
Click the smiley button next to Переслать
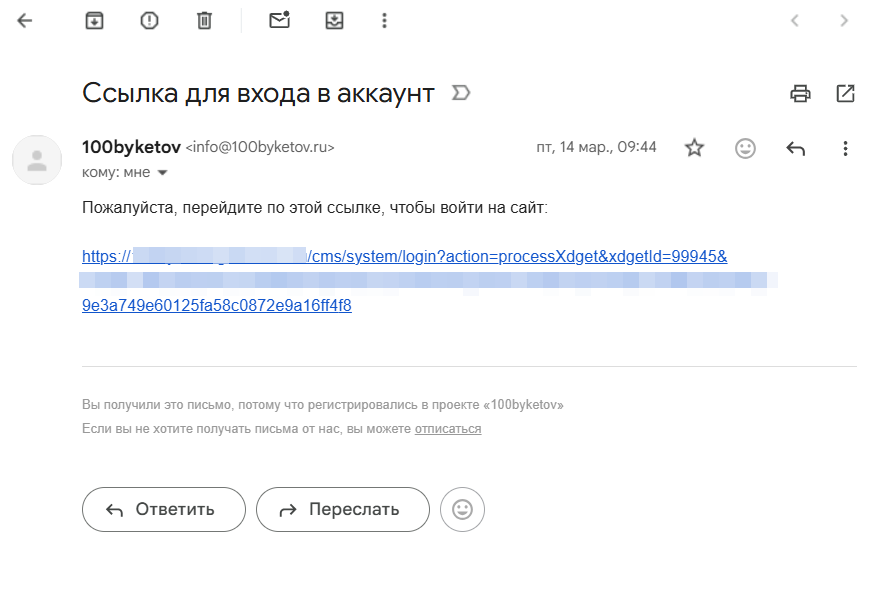461,509
